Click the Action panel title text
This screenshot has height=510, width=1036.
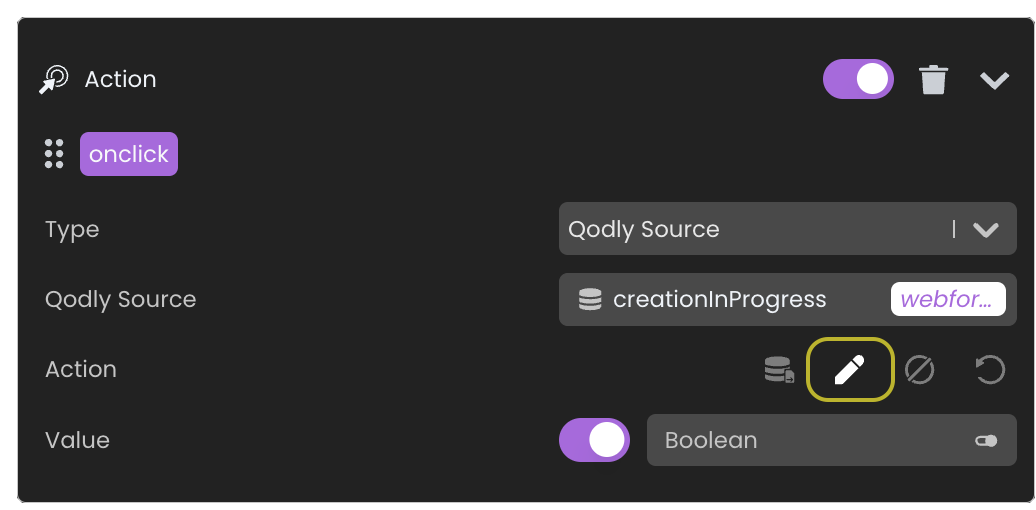tap(120, 80)
